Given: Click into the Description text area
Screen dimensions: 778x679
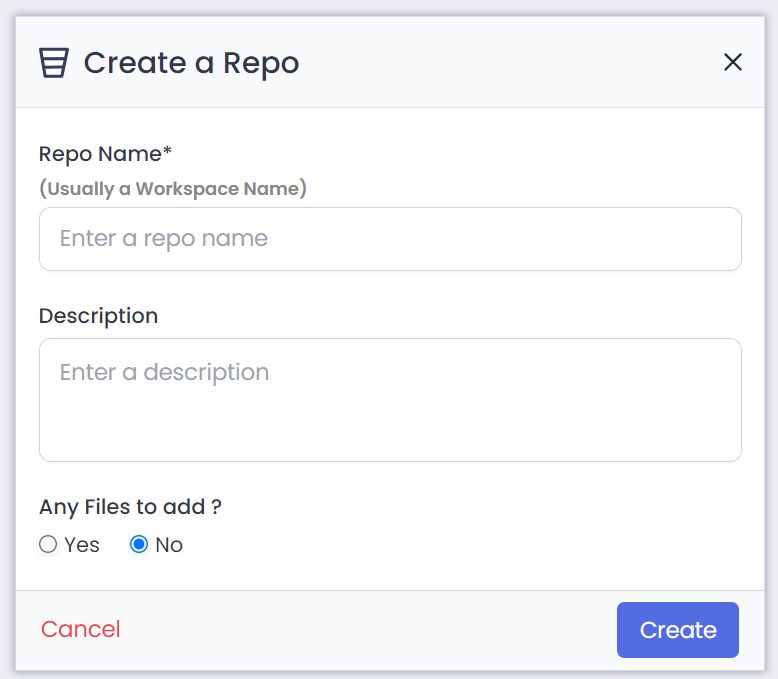Looking at the screenshot, I should coord(390,400).
